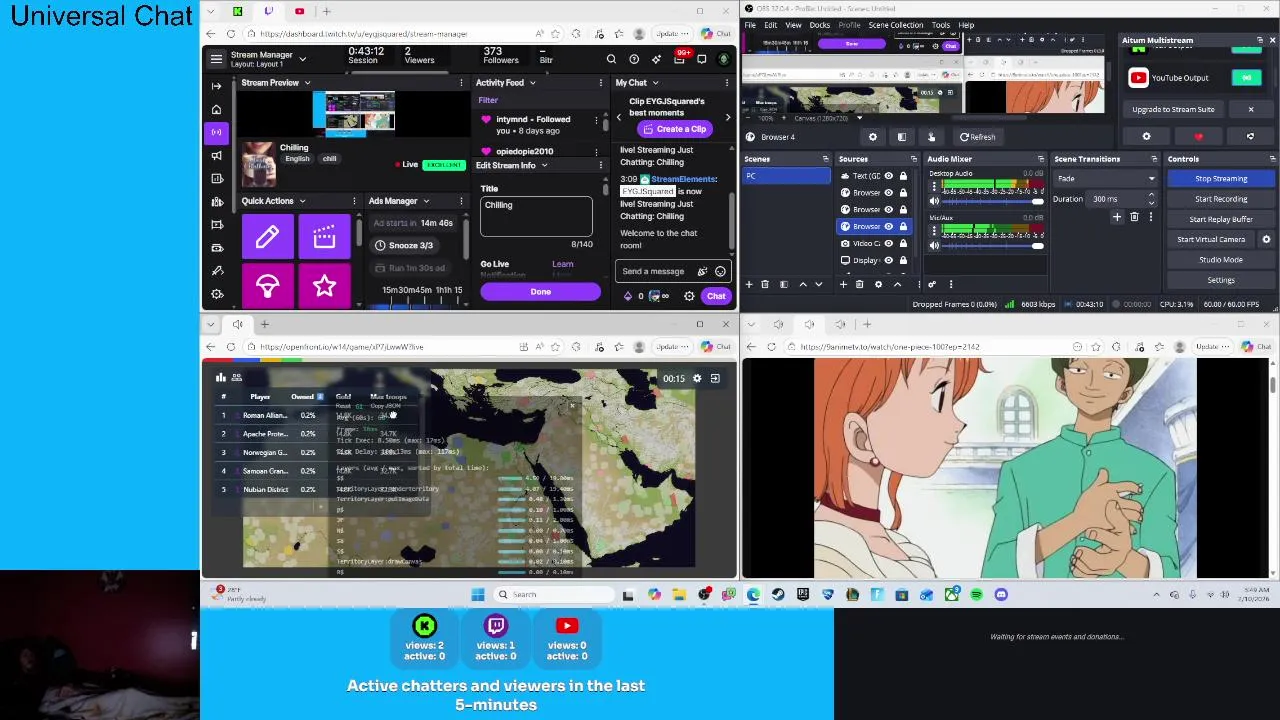Open OBS File menu
This screenshot has height=720, width=1280.
tap(751, 25)
